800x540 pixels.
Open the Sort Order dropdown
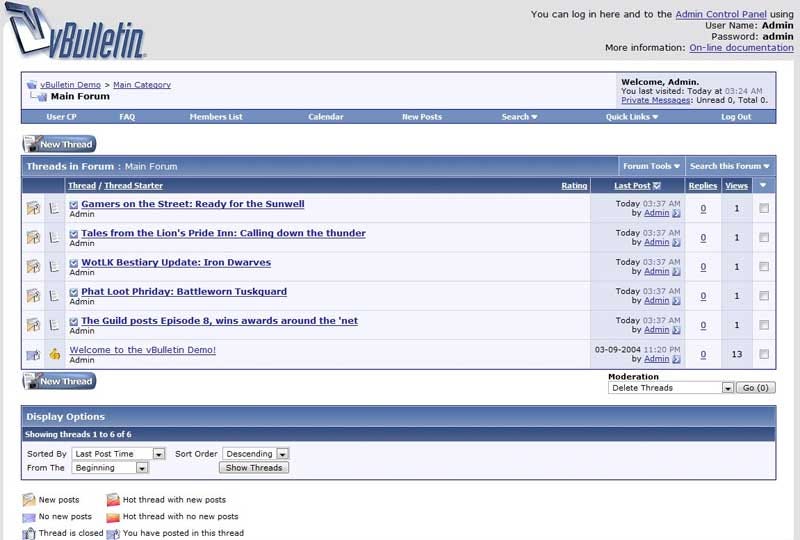[256, 454]
